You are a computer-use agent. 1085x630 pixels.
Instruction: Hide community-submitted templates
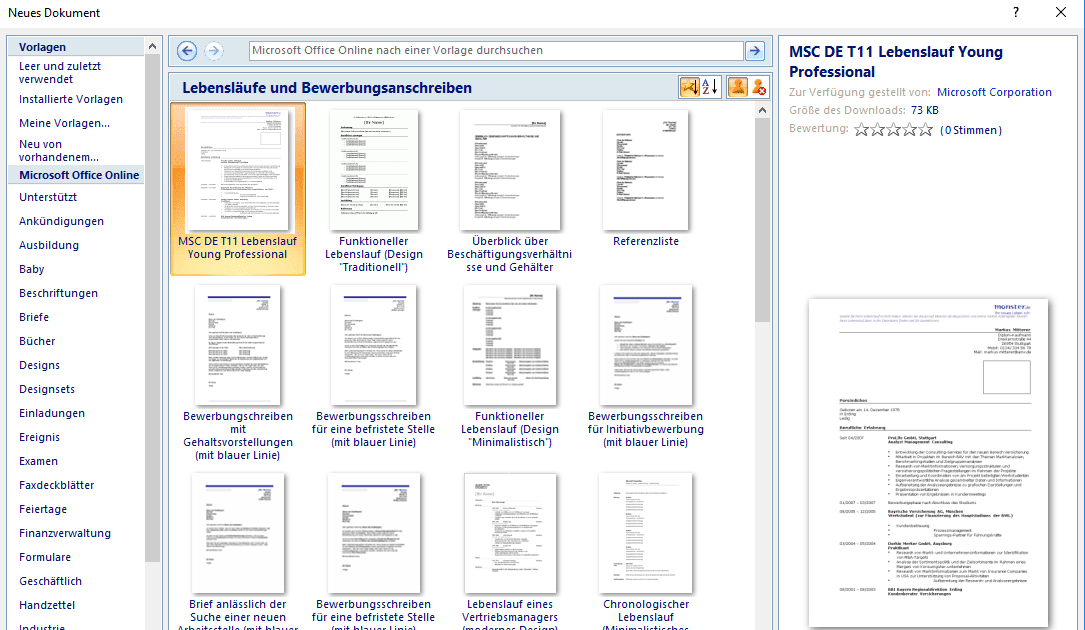pyautogui.click(x=759, y=87)
